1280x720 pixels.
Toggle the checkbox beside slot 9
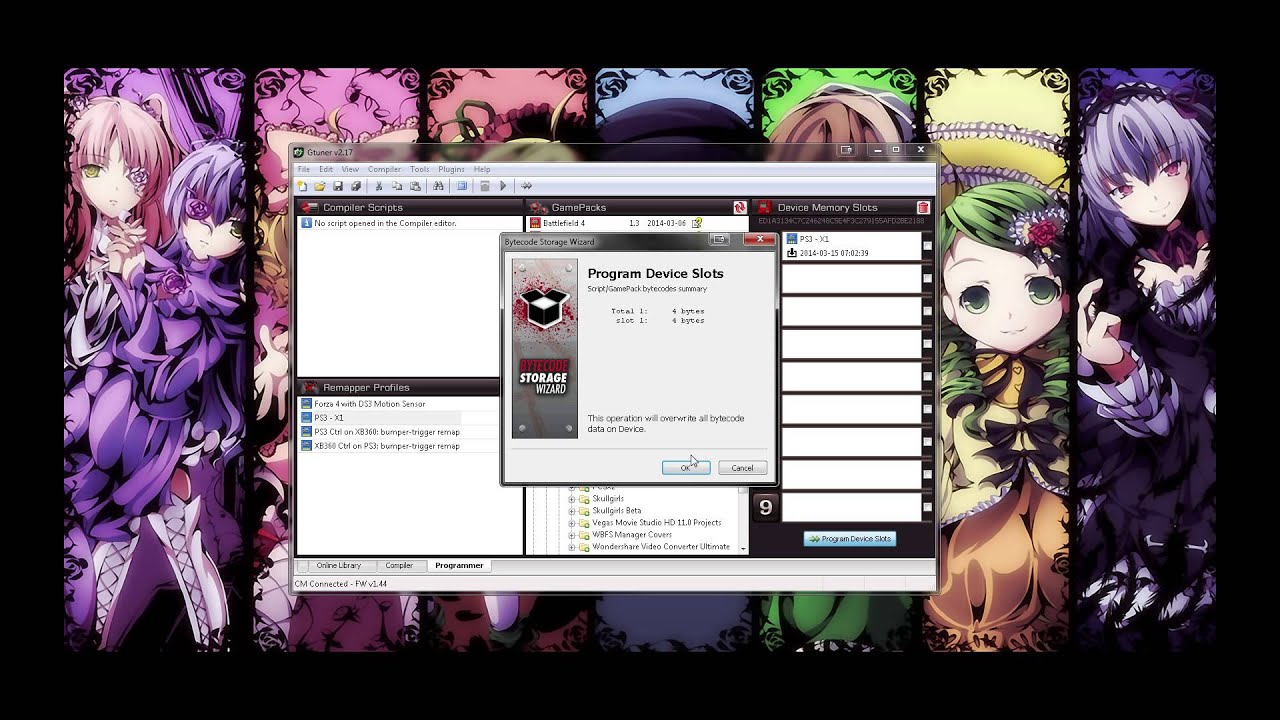click(927, 507)
